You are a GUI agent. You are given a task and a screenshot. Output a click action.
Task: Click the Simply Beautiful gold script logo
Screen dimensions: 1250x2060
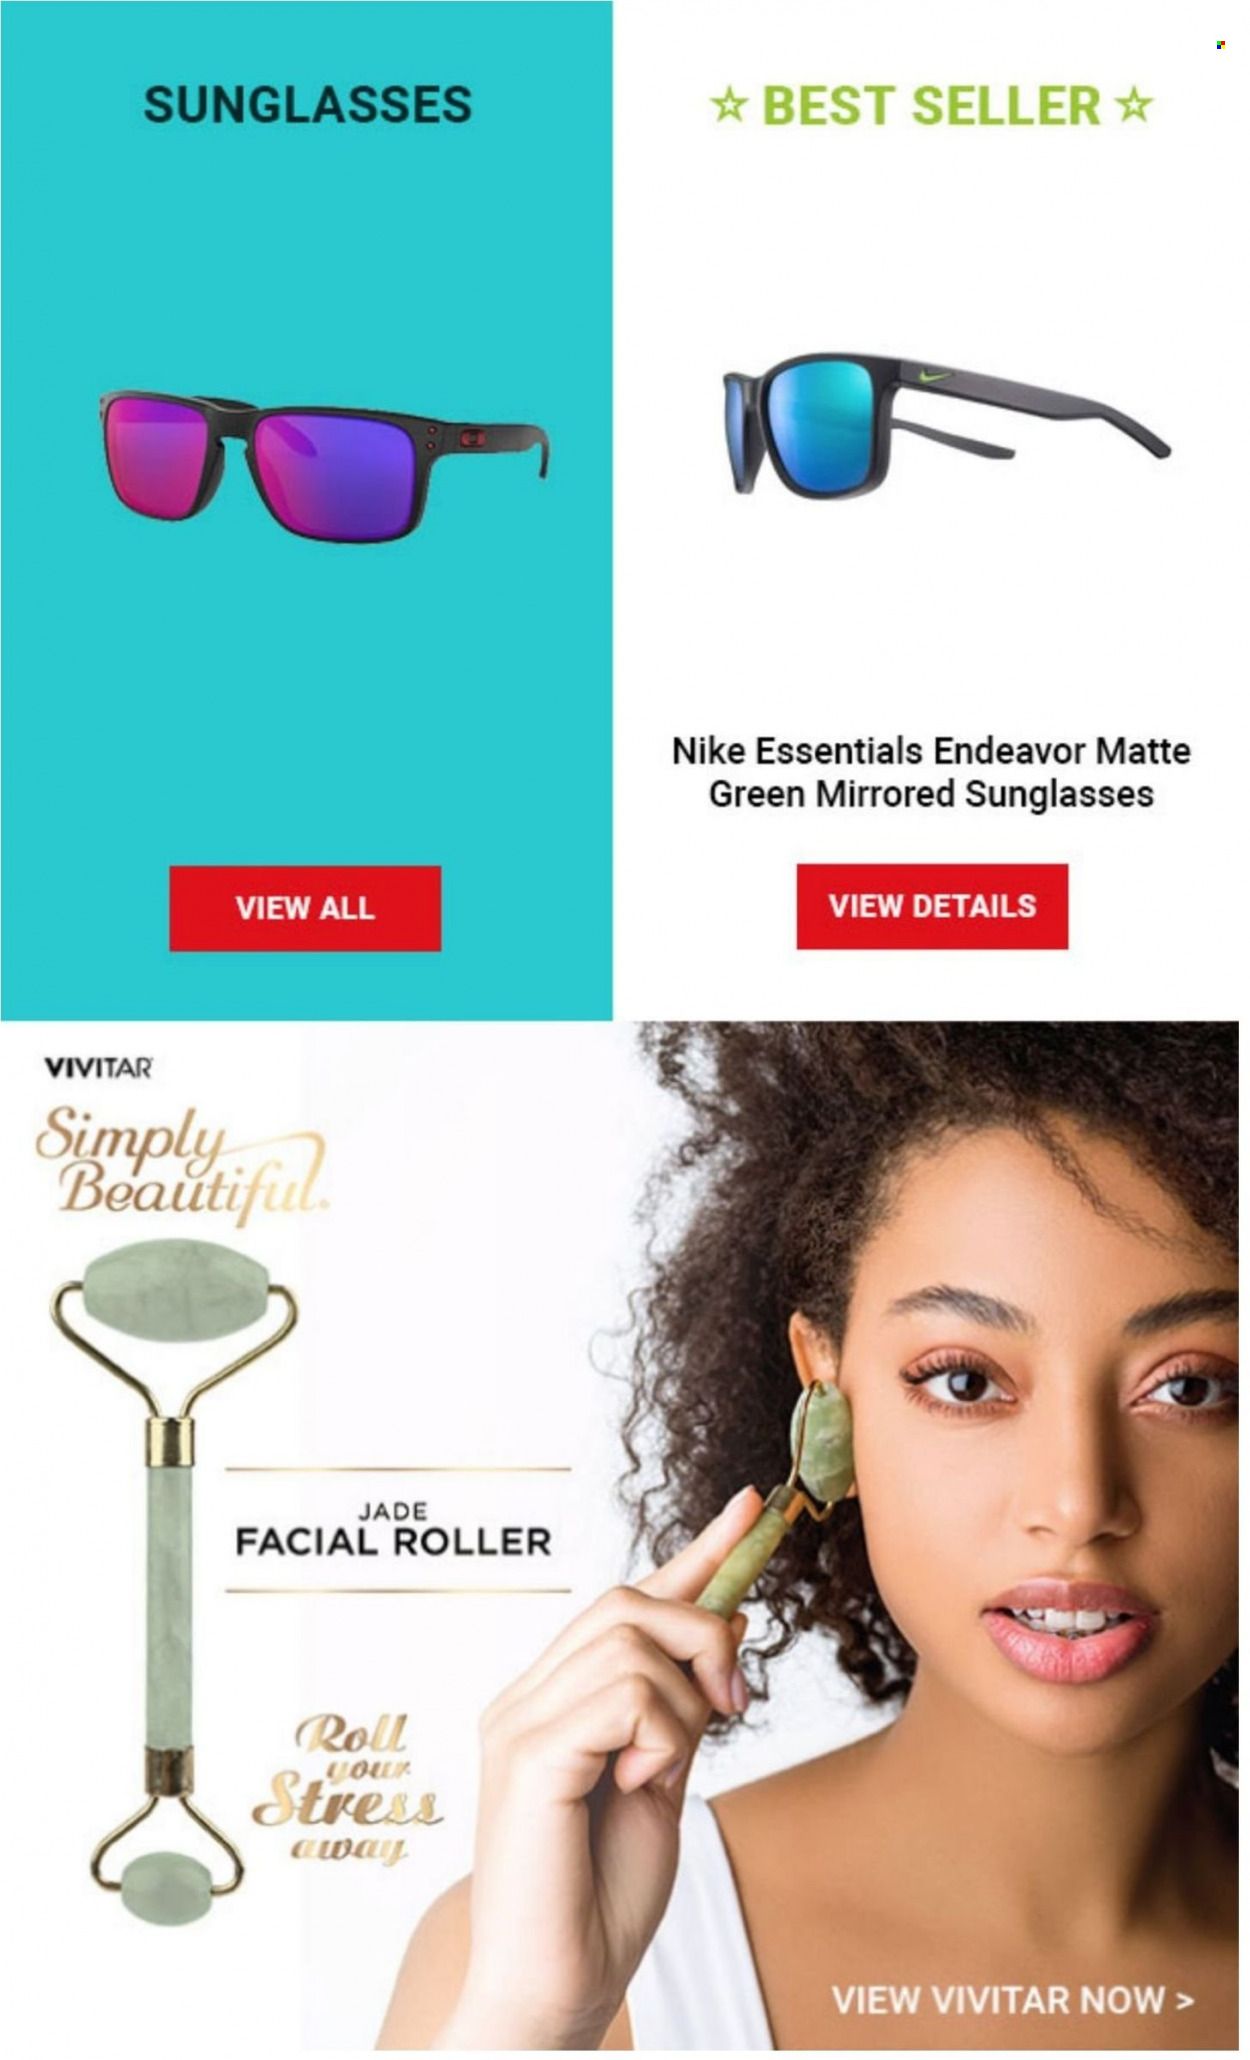click(181, 1168)
